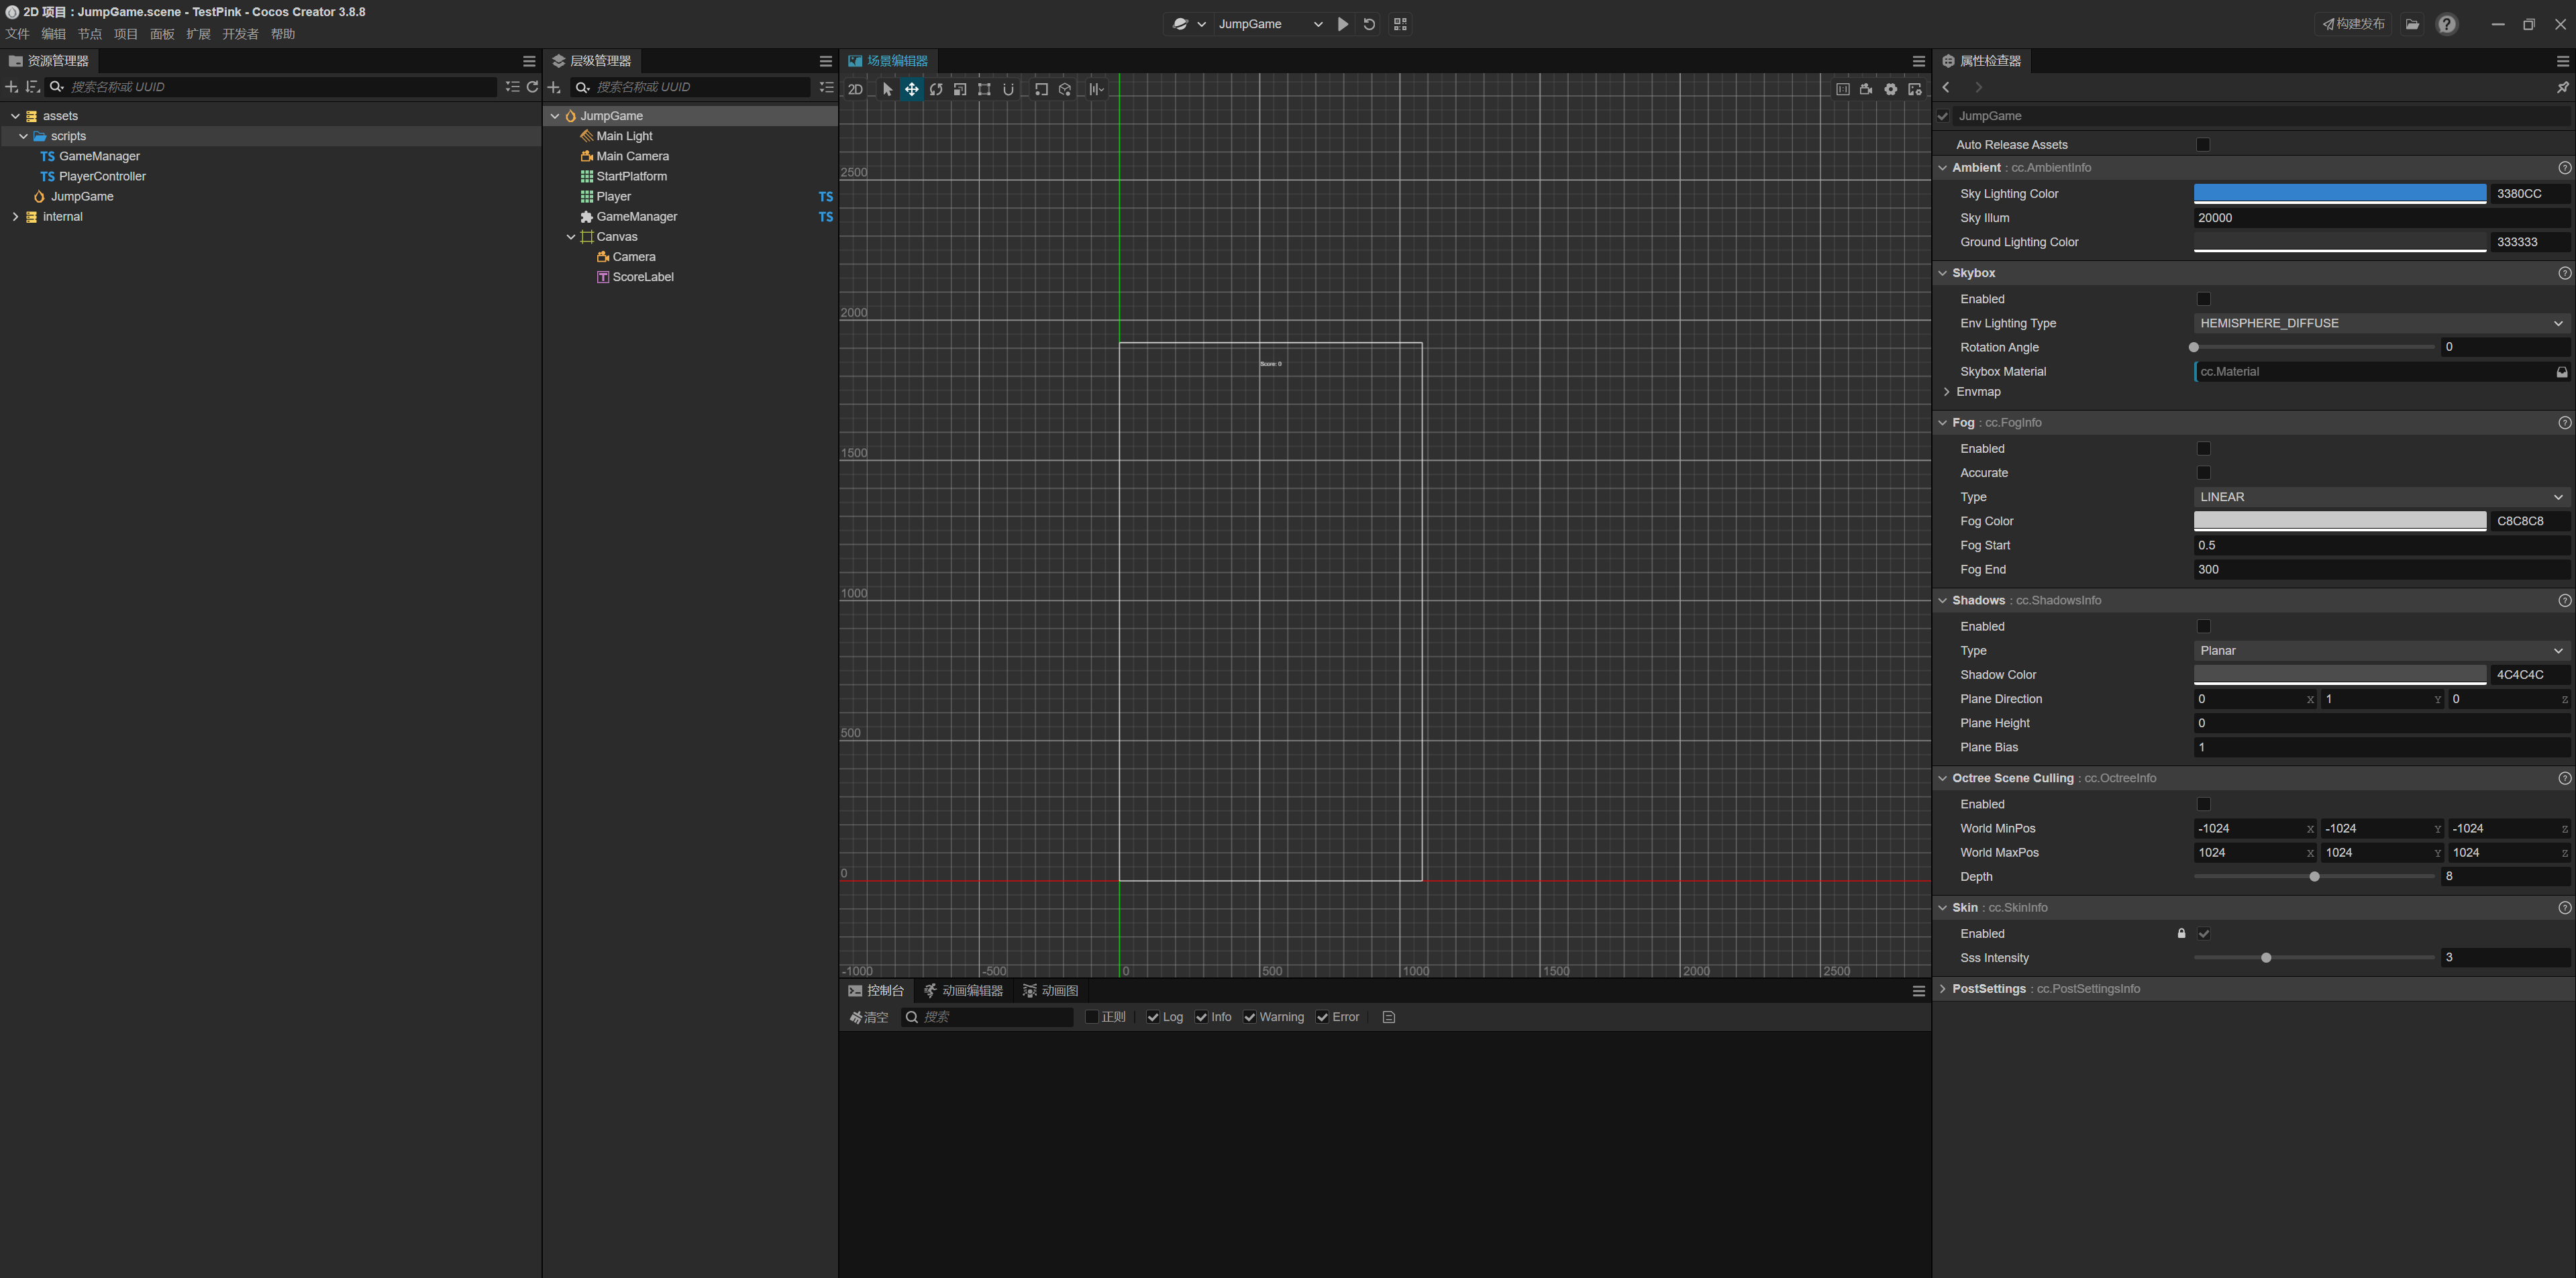Select the Rotate tool in scene toolbar
Viewport: 2576px width, 1278px height.
(935, 89)
